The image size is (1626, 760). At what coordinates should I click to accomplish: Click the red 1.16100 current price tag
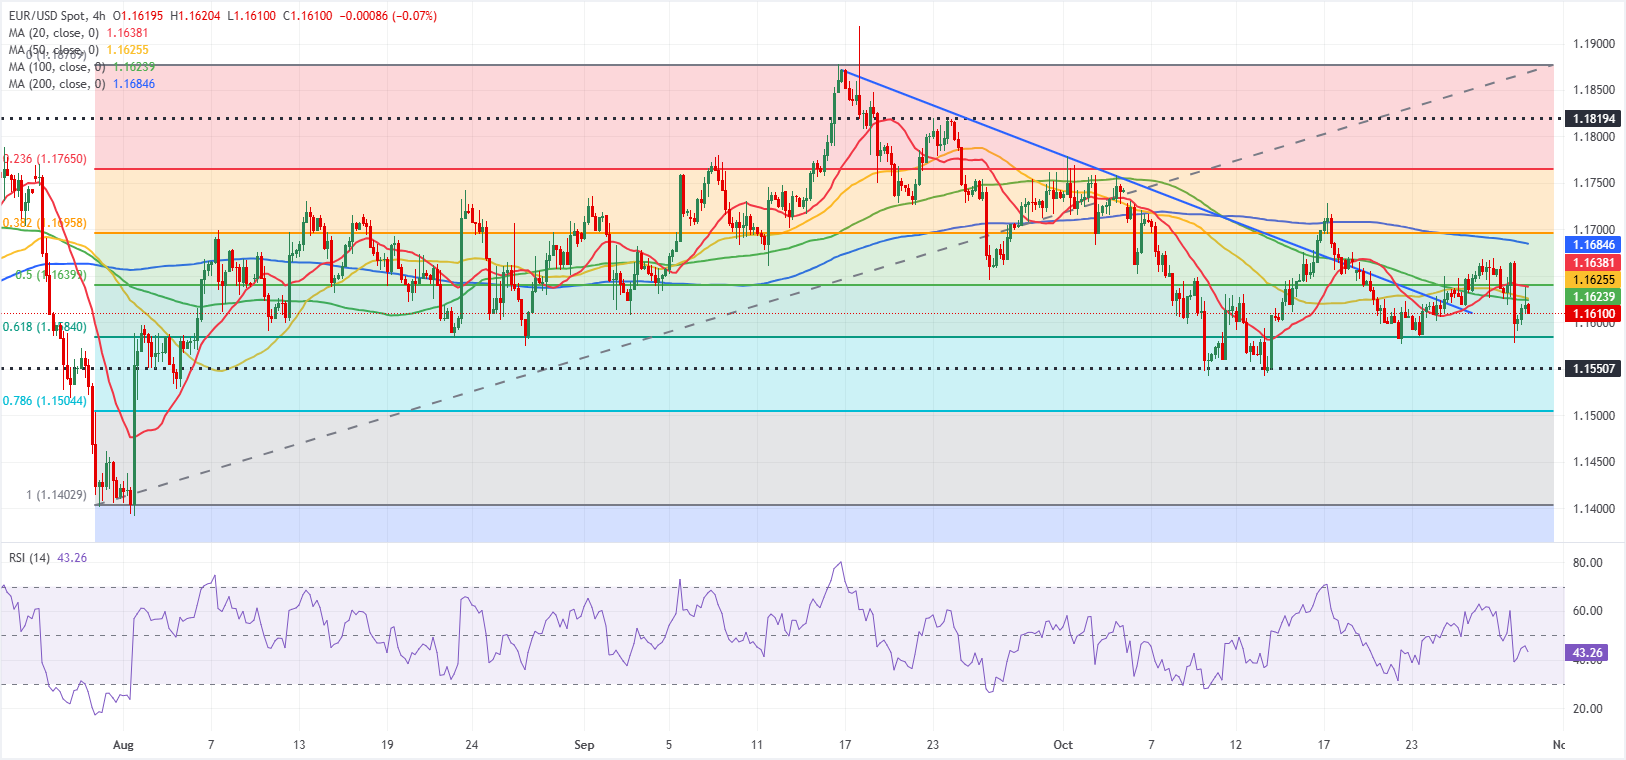[x=1593, y=314]
